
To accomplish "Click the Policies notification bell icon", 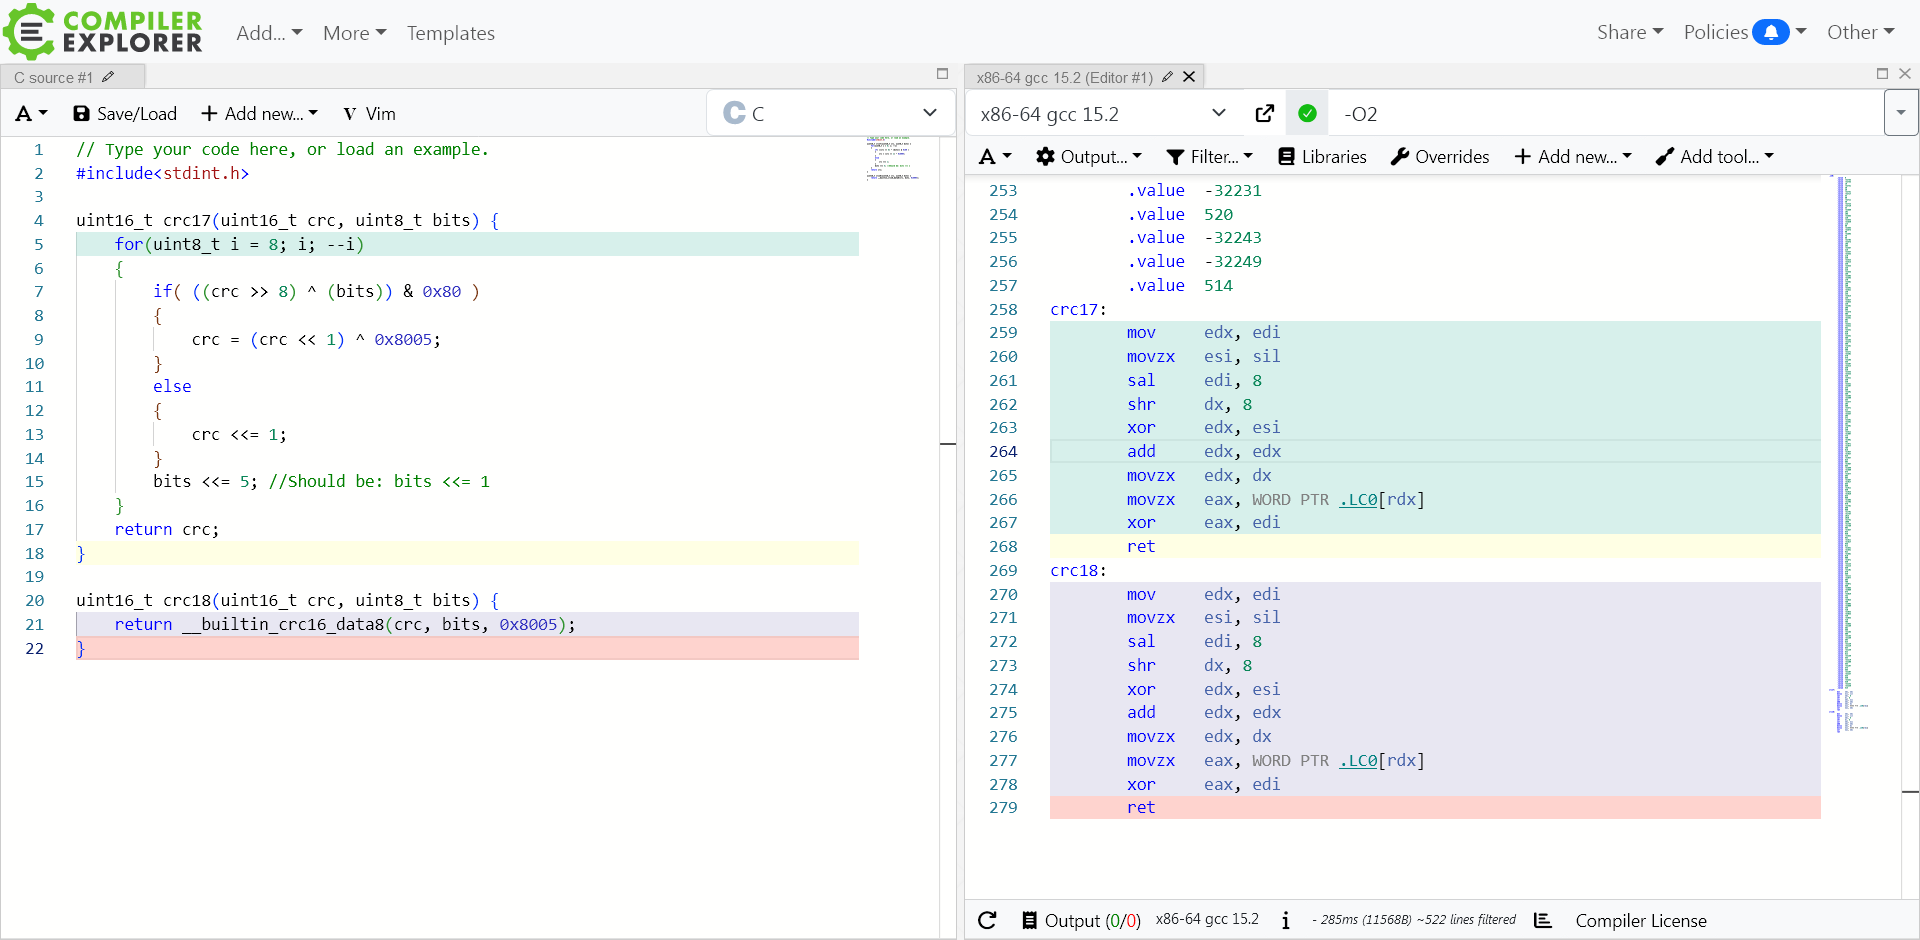I will 1771,32.
